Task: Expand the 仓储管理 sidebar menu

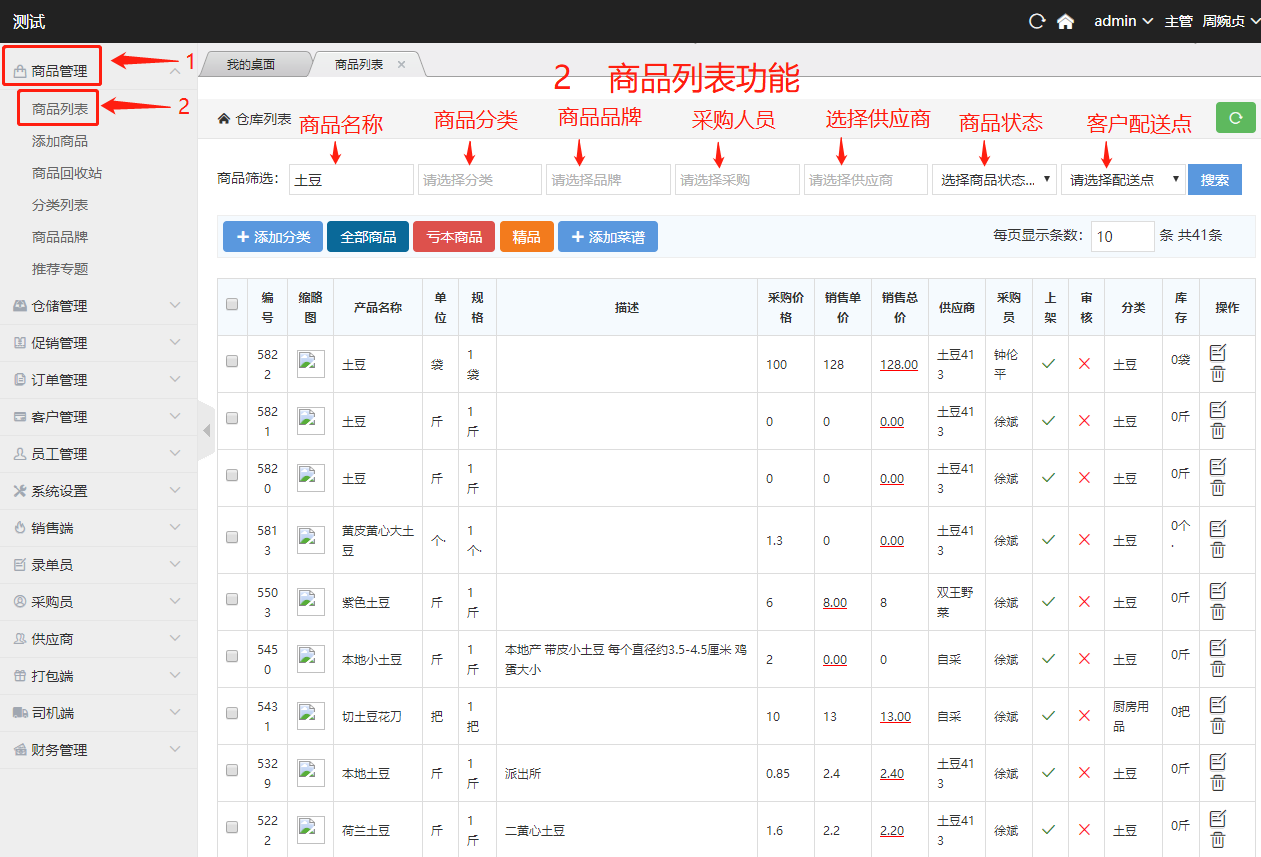Action: click(x=98, y=306)
